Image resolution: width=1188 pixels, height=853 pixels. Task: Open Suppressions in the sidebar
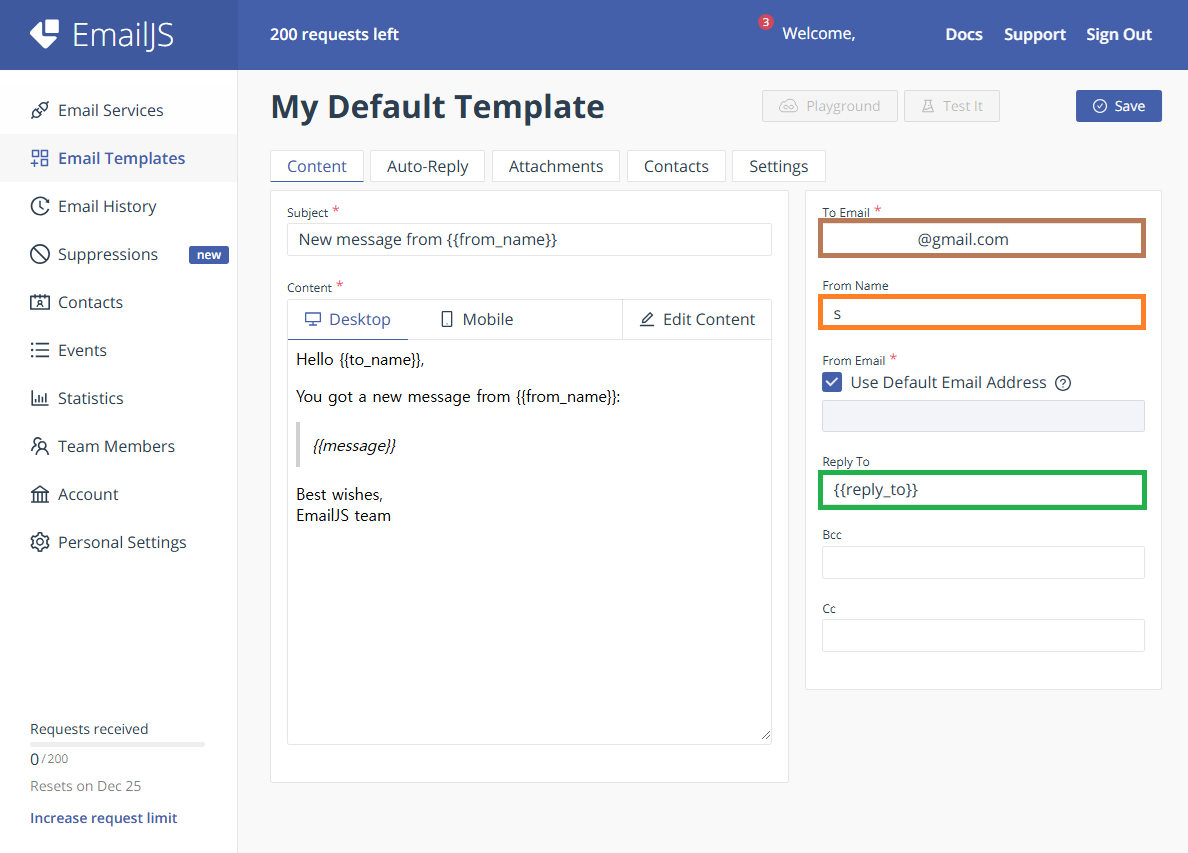click(118, 254)
